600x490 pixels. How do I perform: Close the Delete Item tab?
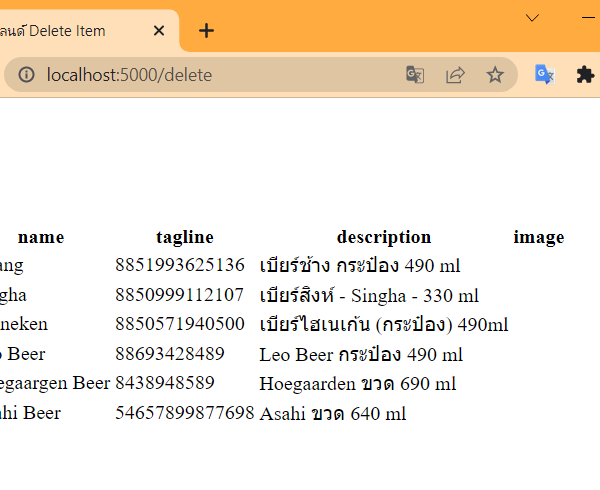159,30
